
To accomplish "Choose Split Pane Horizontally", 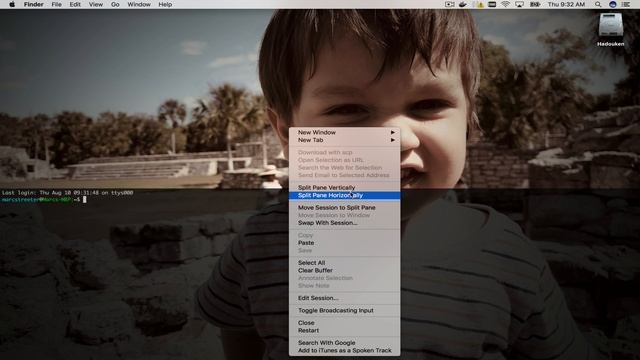I will coord(344,195).
